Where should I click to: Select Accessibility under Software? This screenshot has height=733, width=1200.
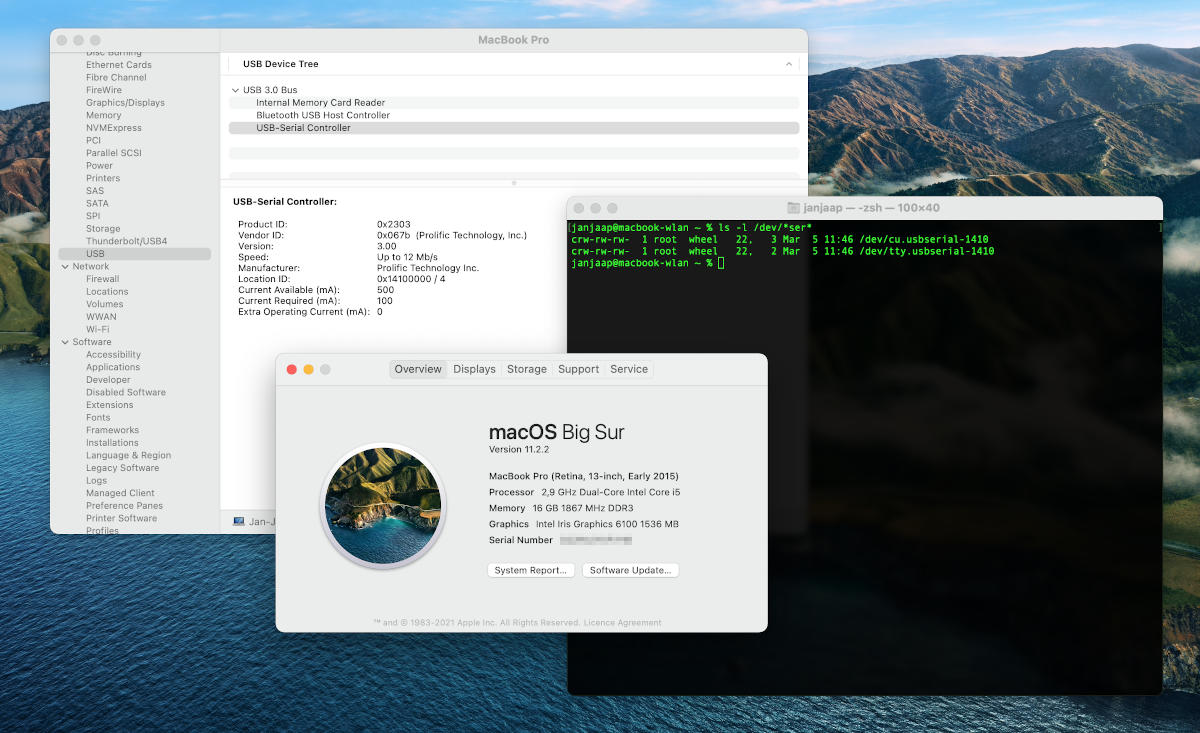(113, 355)
